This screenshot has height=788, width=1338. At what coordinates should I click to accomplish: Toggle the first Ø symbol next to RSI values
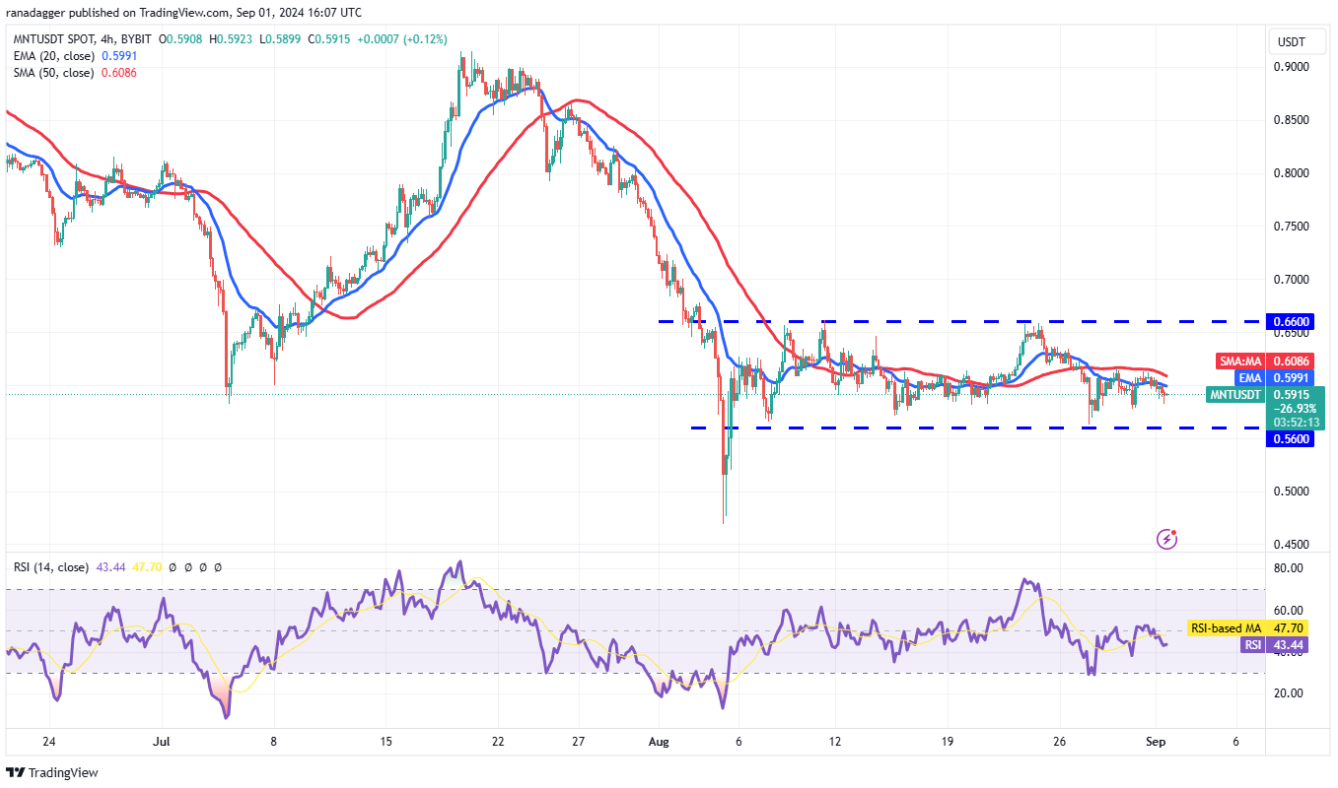click(x=172, y=567)
